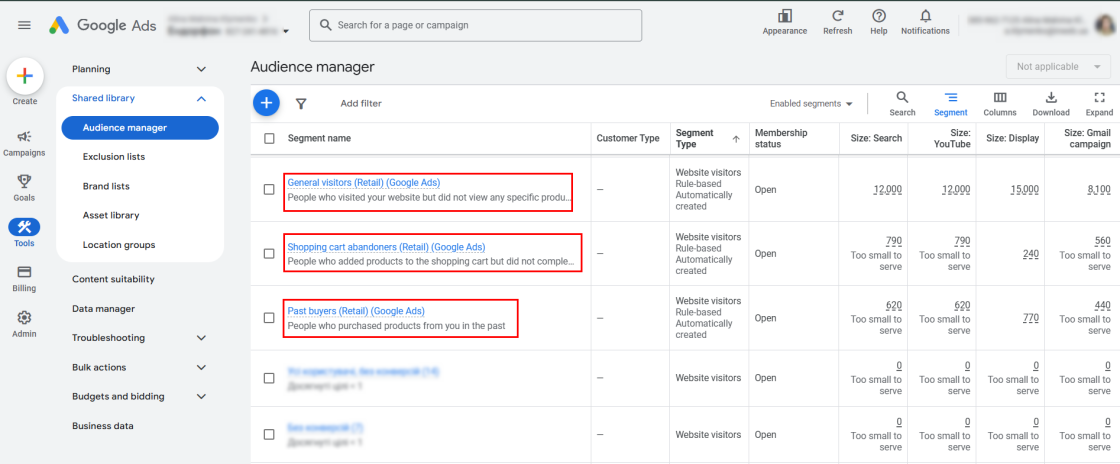
Task: Click the user profile avatar
Action: click(x=1103, y=26)
